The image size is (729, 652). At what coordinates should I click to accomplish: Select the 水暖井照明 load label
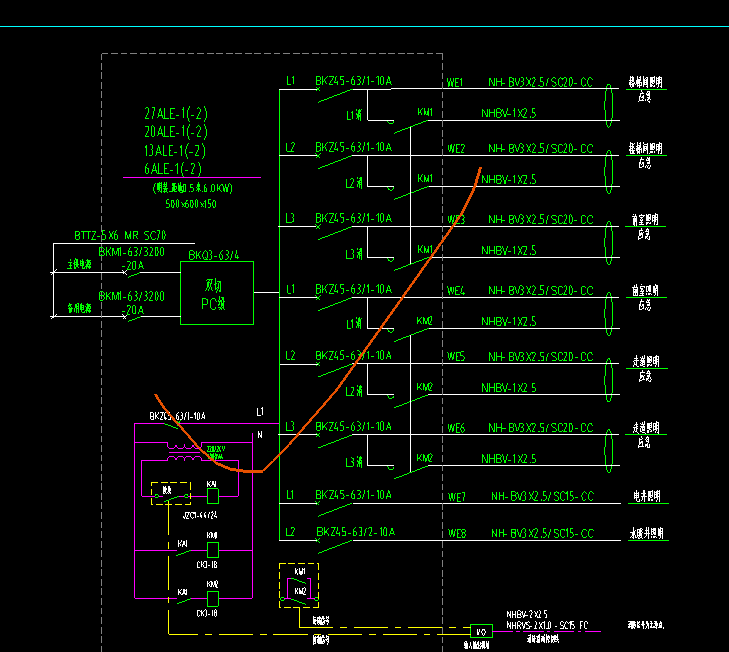(647, 533)
